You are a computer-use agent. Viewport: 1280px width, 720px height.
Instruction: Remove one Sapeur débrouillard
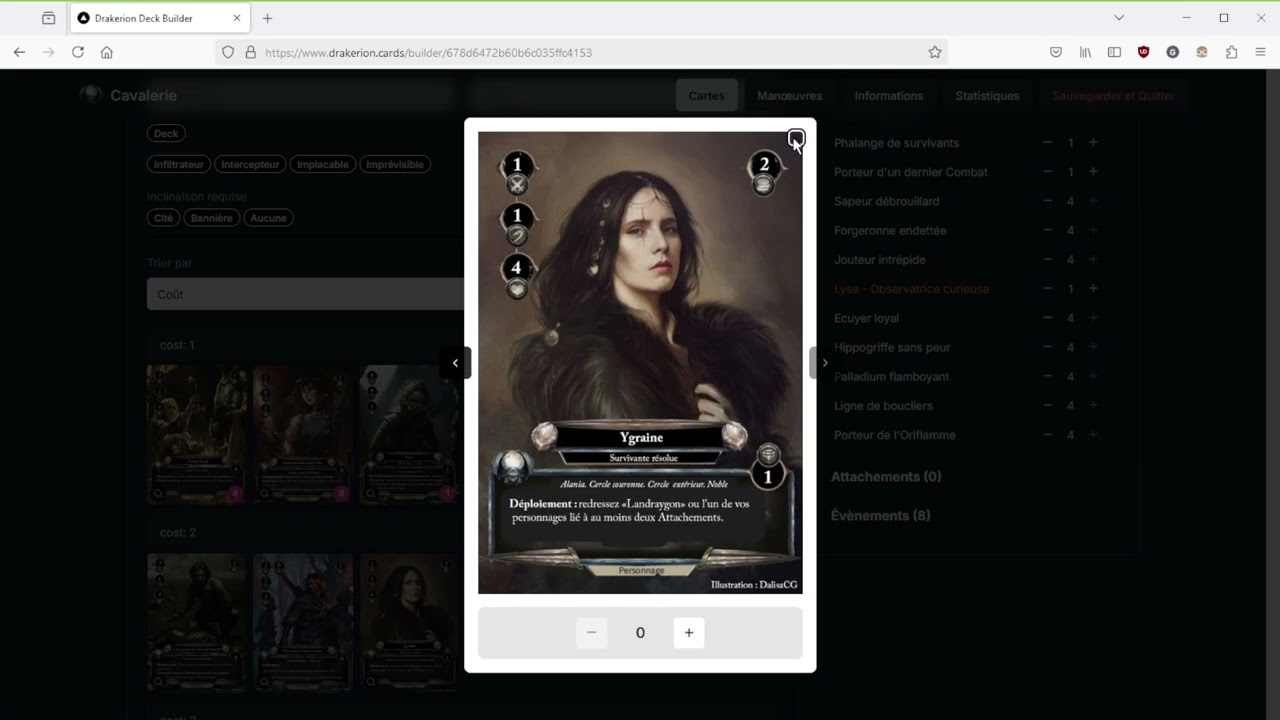pos(1047,201)
